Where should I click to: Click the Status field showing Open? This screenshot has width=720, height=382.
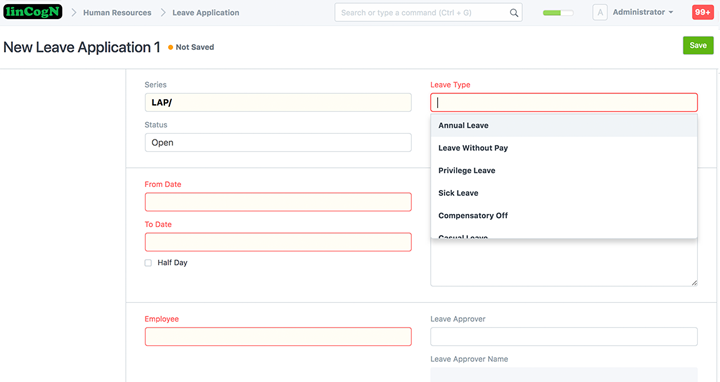278,142
